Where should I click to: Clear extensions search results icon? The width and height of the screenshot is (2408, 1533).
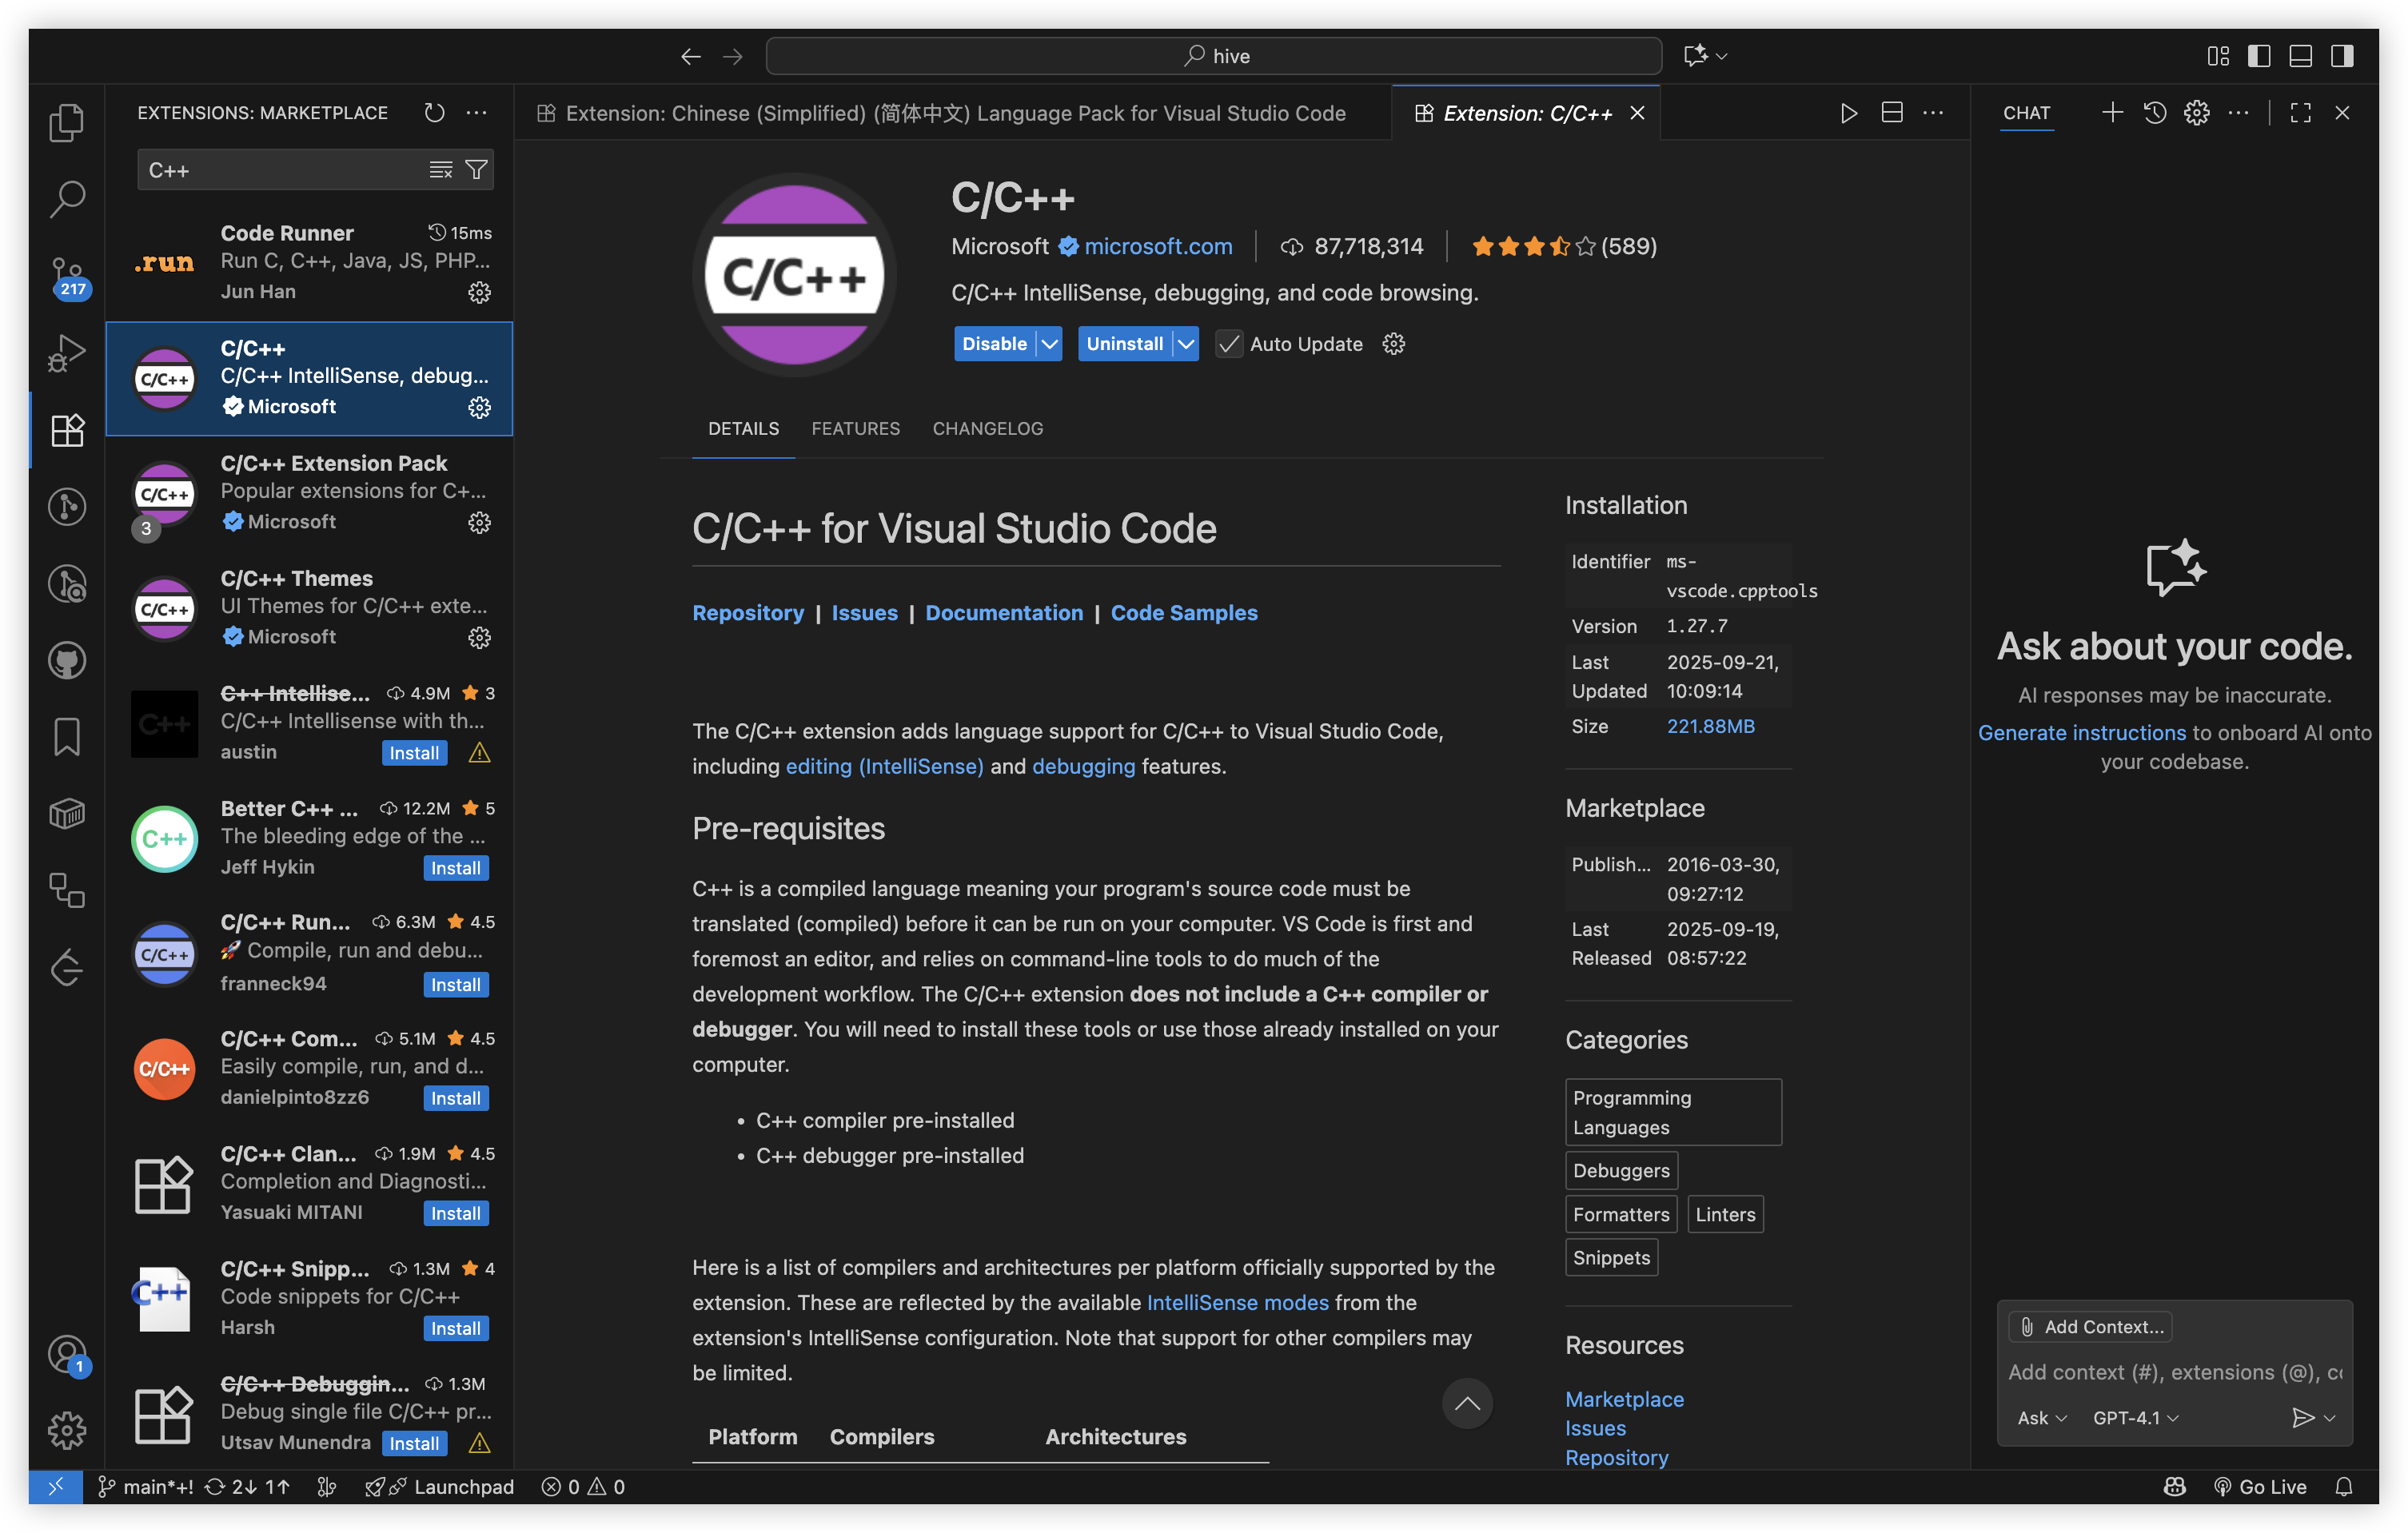441,170
